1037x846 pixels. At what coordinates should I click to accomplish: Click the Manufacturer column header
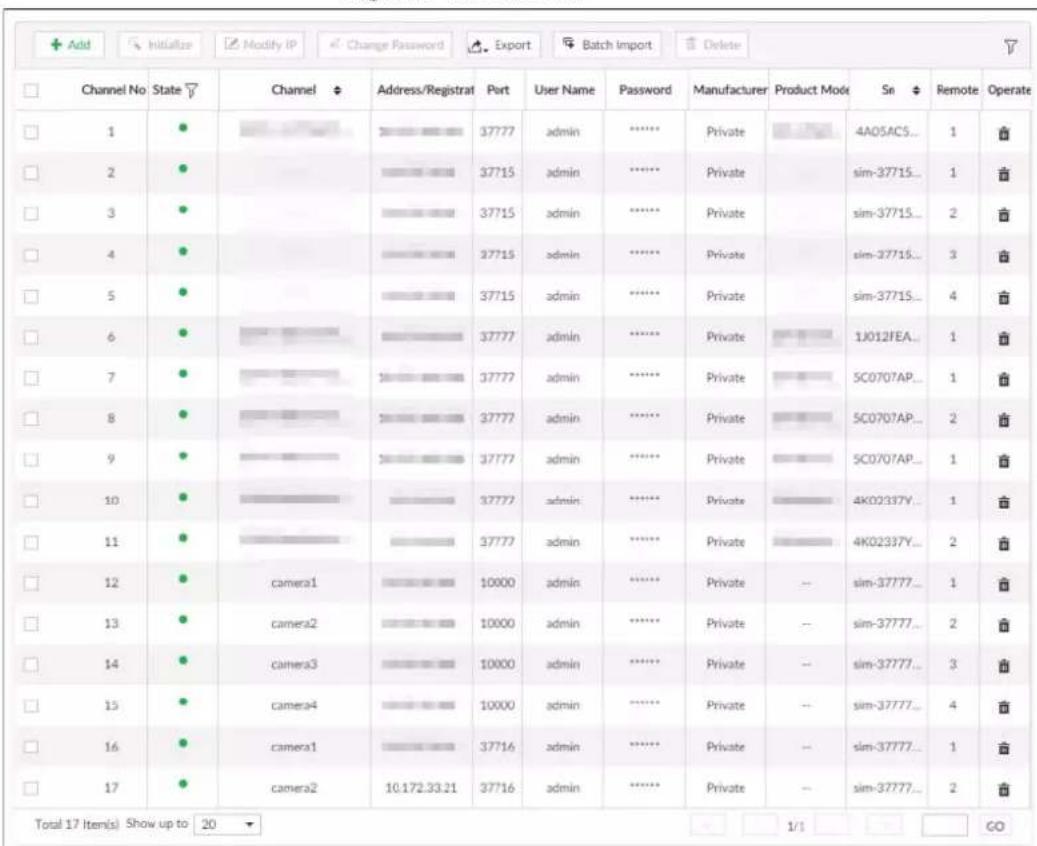pyautogui.click(x=729, y=91)
